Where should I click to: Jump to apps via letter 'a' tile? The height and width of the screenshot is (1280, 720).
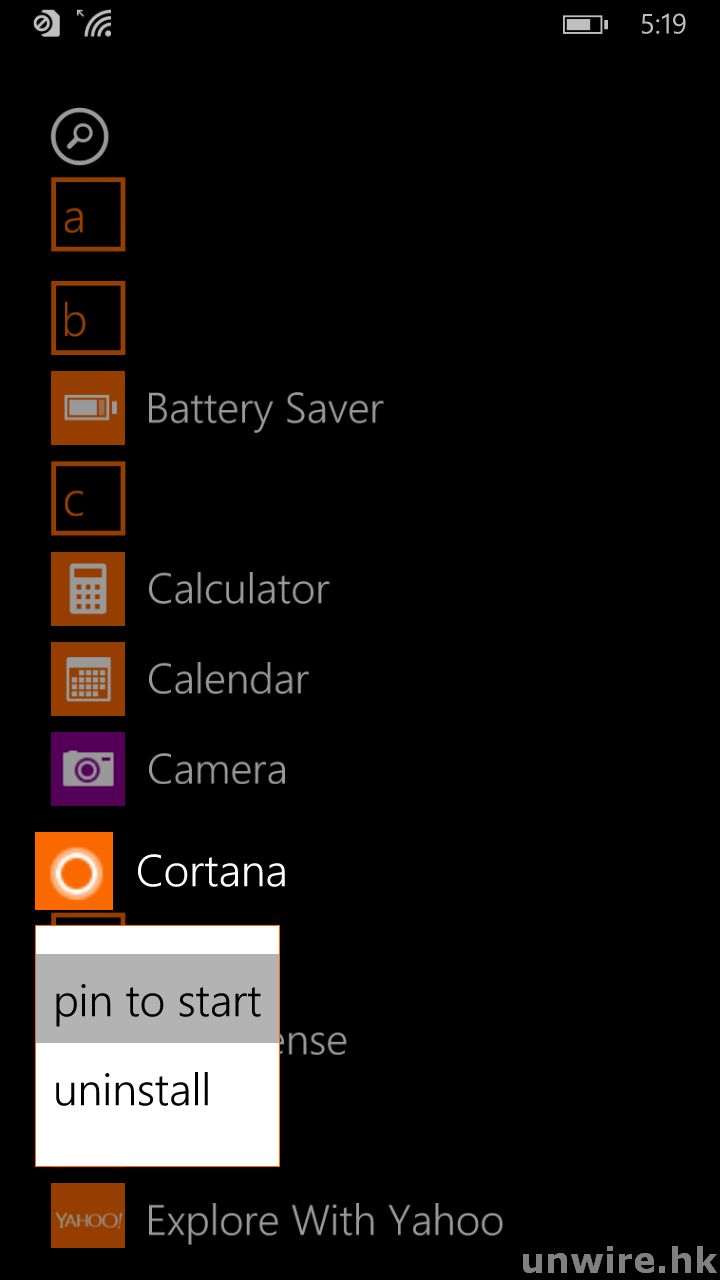(x=88, y=215)
